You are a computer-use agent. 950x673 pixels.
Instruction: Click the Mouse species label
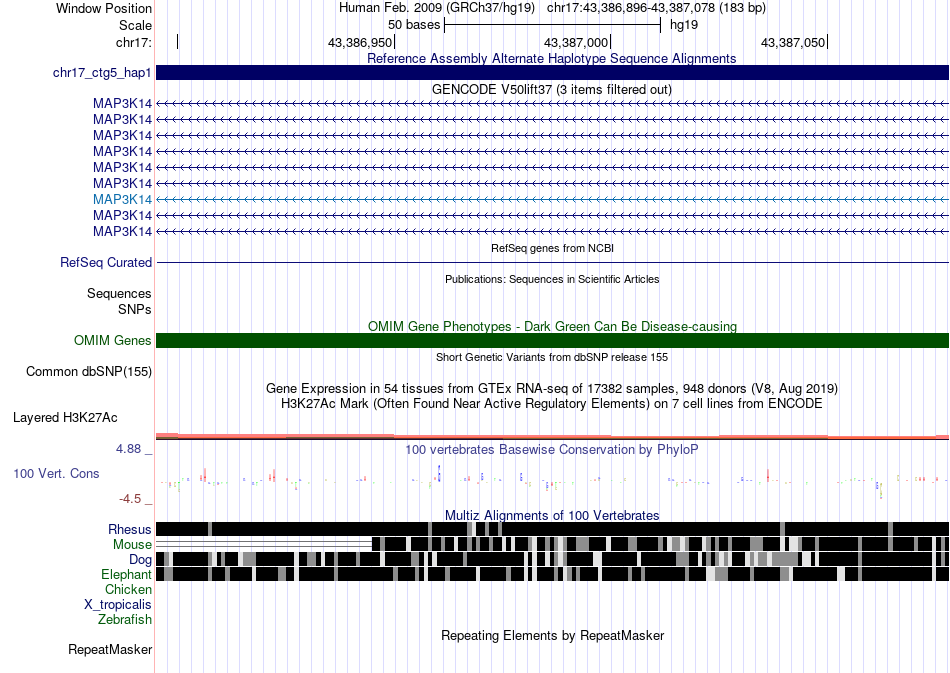(132, 545)
